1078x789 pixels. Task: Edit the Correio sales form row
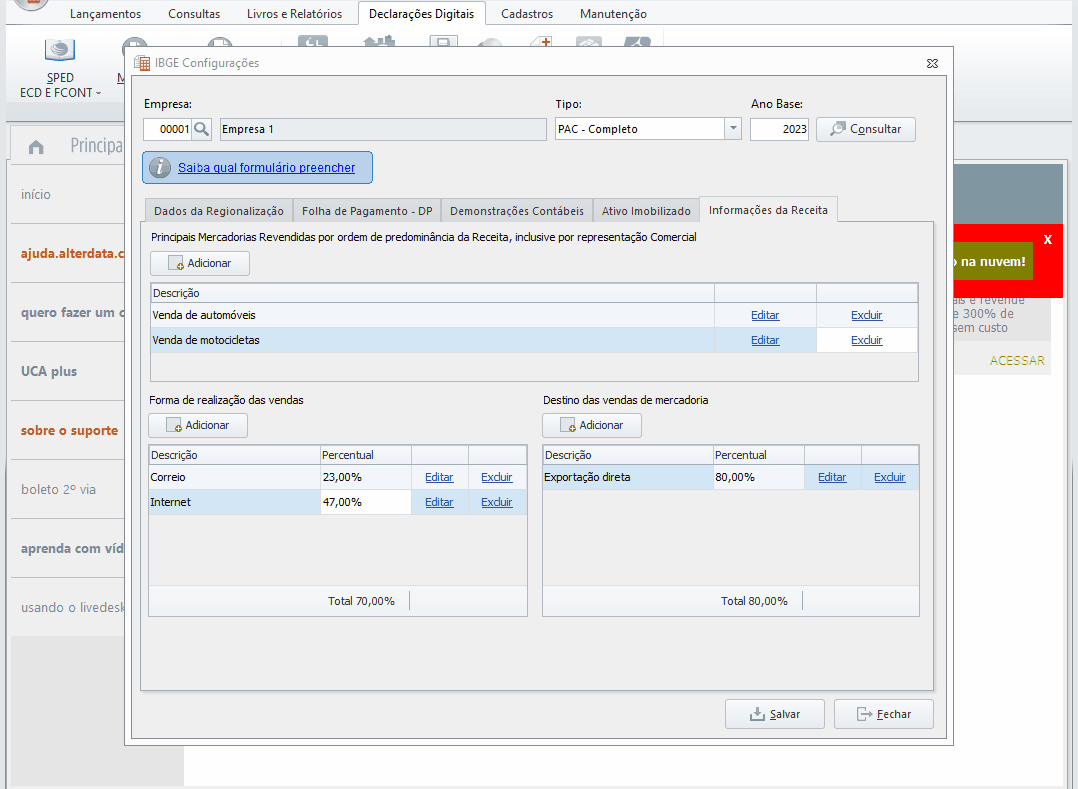click(439, 477)
